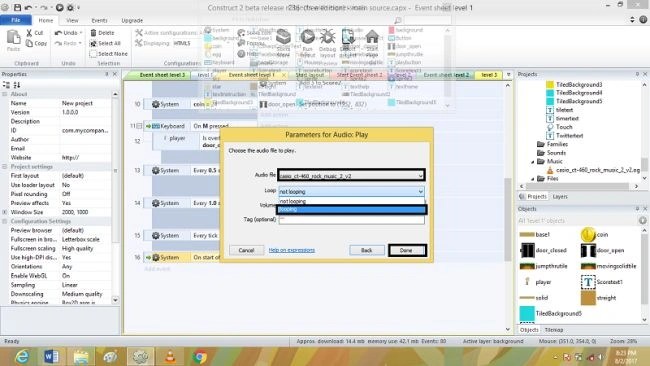Click the Back button in dialog
650x366 pixels.
coord(367,250)
